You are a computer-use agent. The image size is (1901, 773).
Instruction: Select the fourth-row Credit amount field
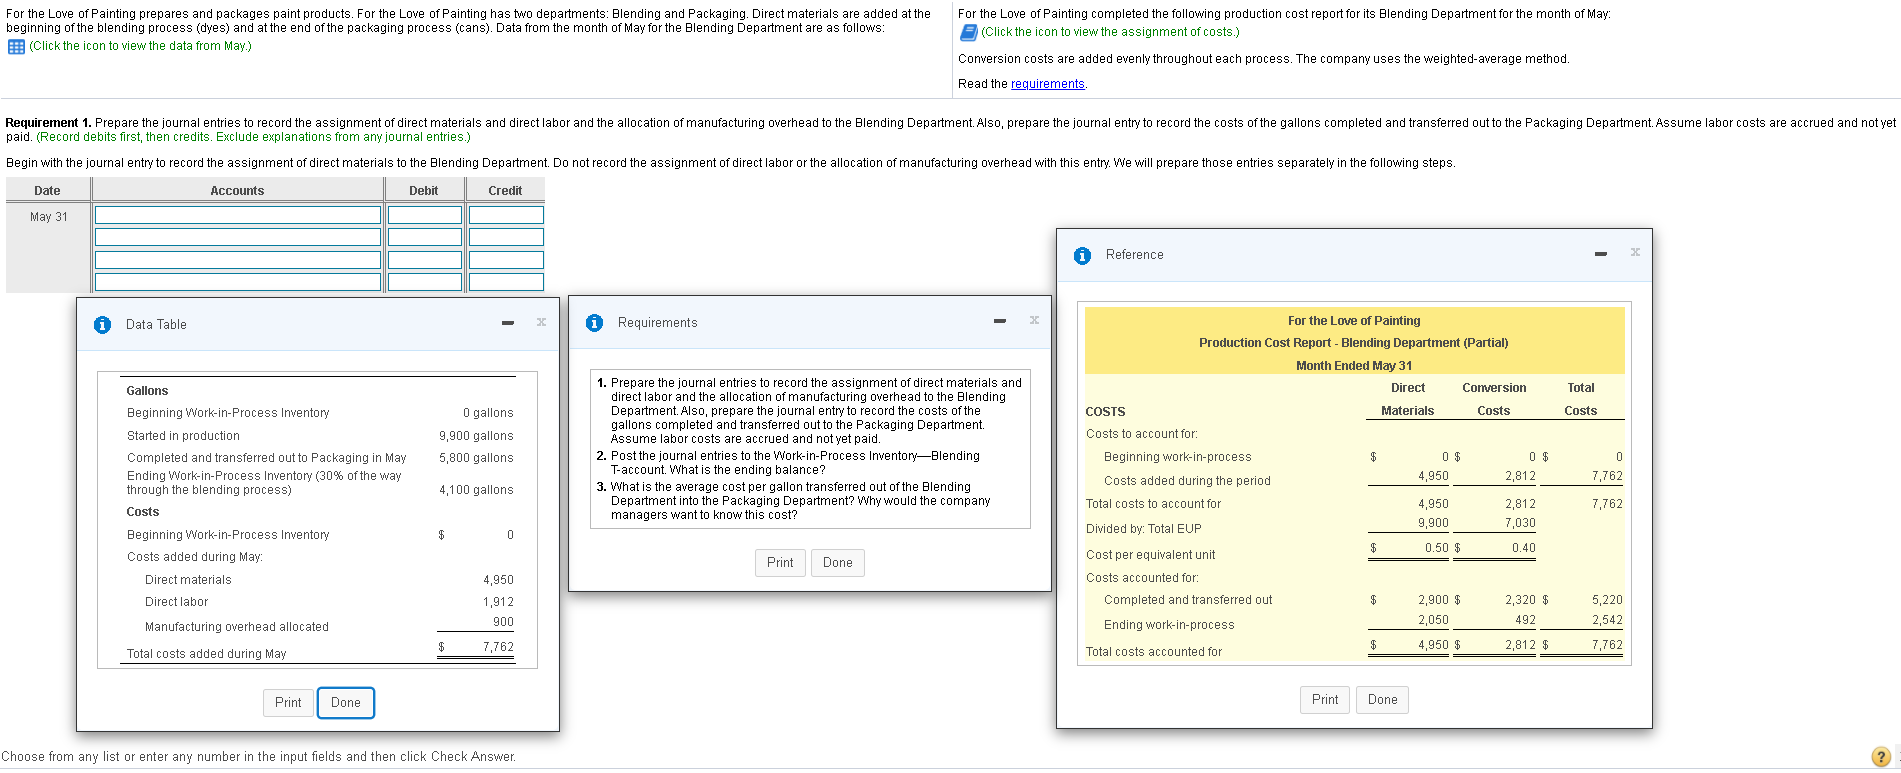point(506,282)
